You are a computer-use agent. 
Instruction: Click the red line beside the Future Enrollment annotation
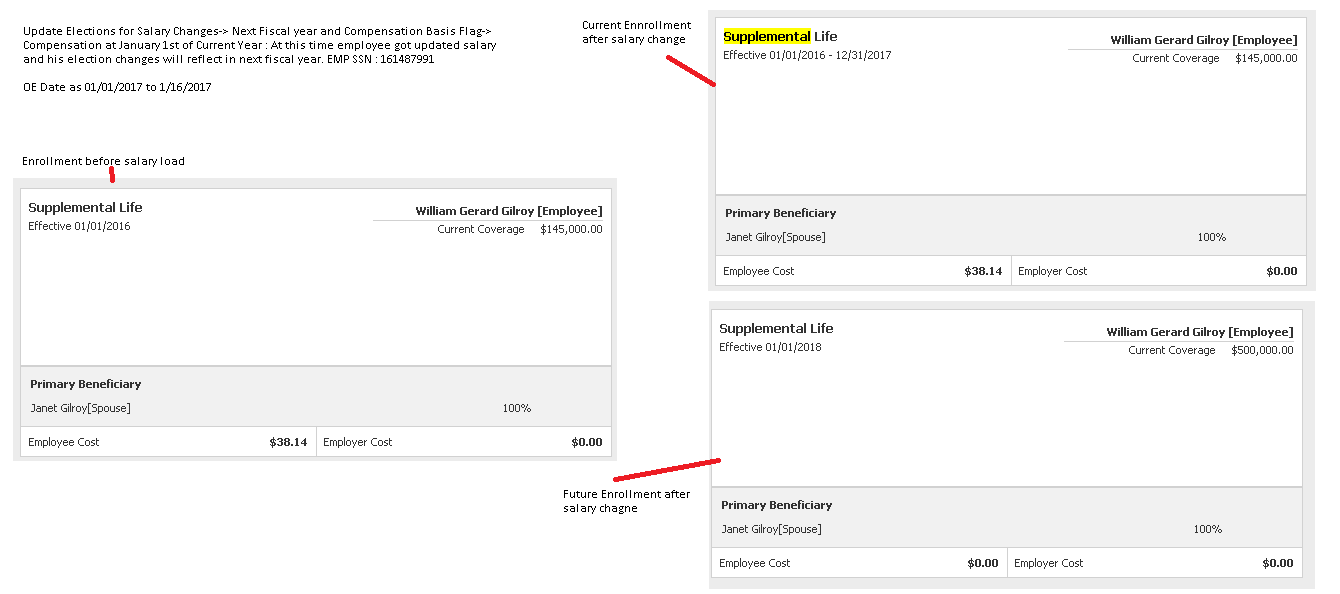tap(666, 470)
